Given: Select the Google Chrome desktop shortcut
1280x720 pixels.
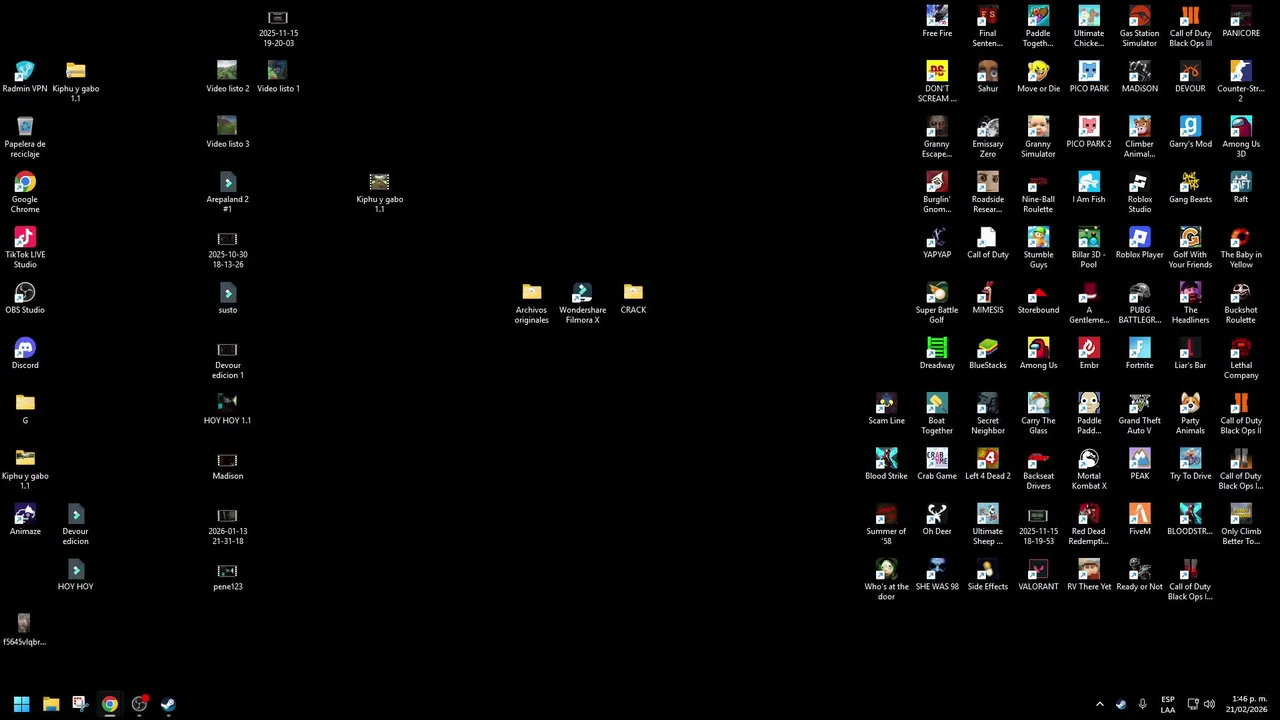Looking at the screenshot, I should pyautogui.click(x=25, y=192).
